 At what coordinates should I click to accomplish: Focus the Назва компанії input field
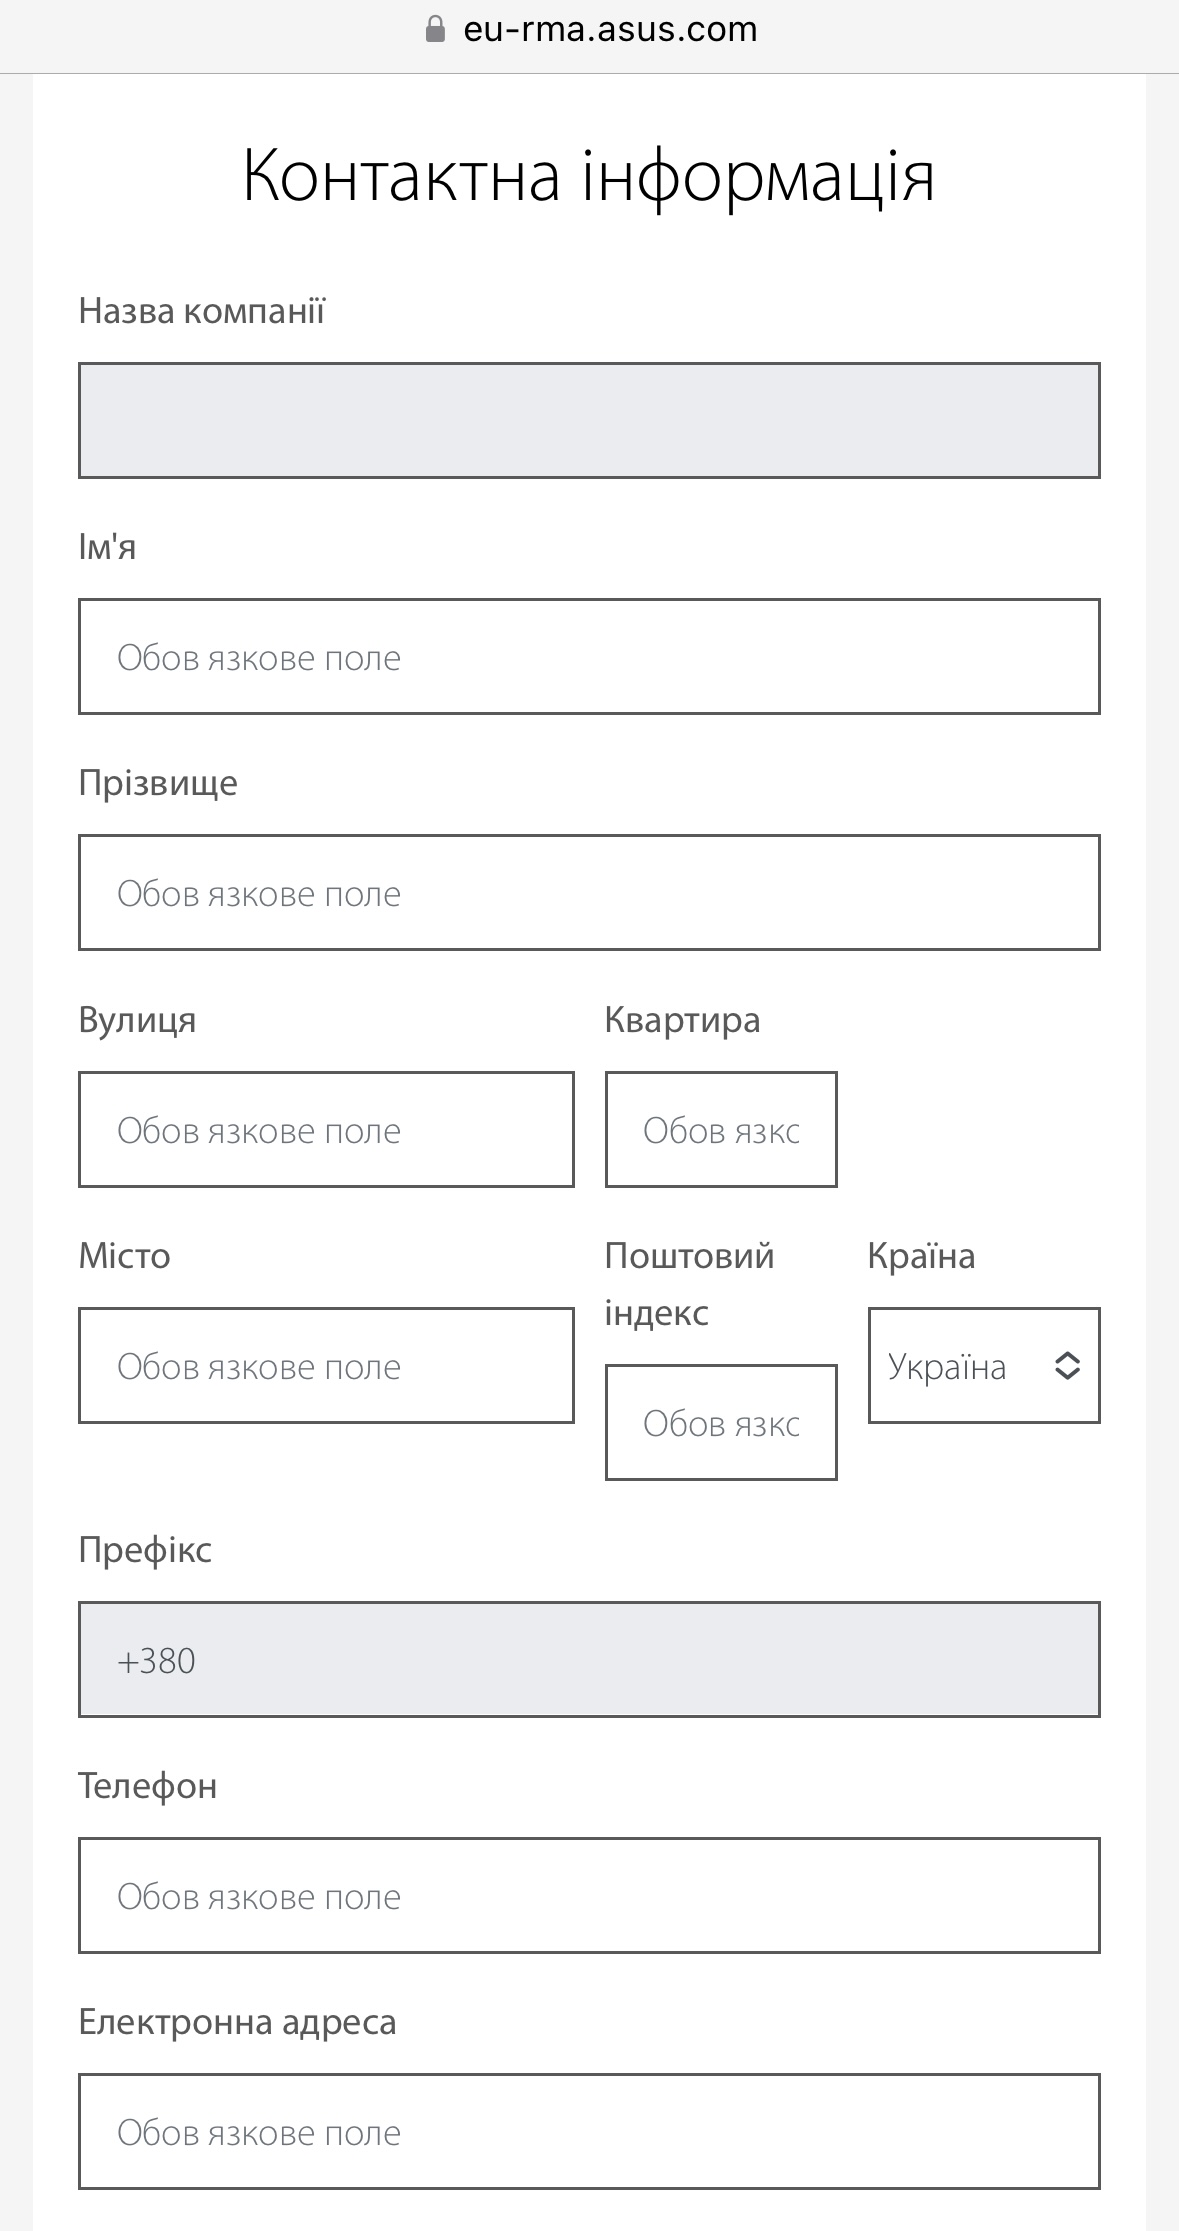click(x=589, y=420)
